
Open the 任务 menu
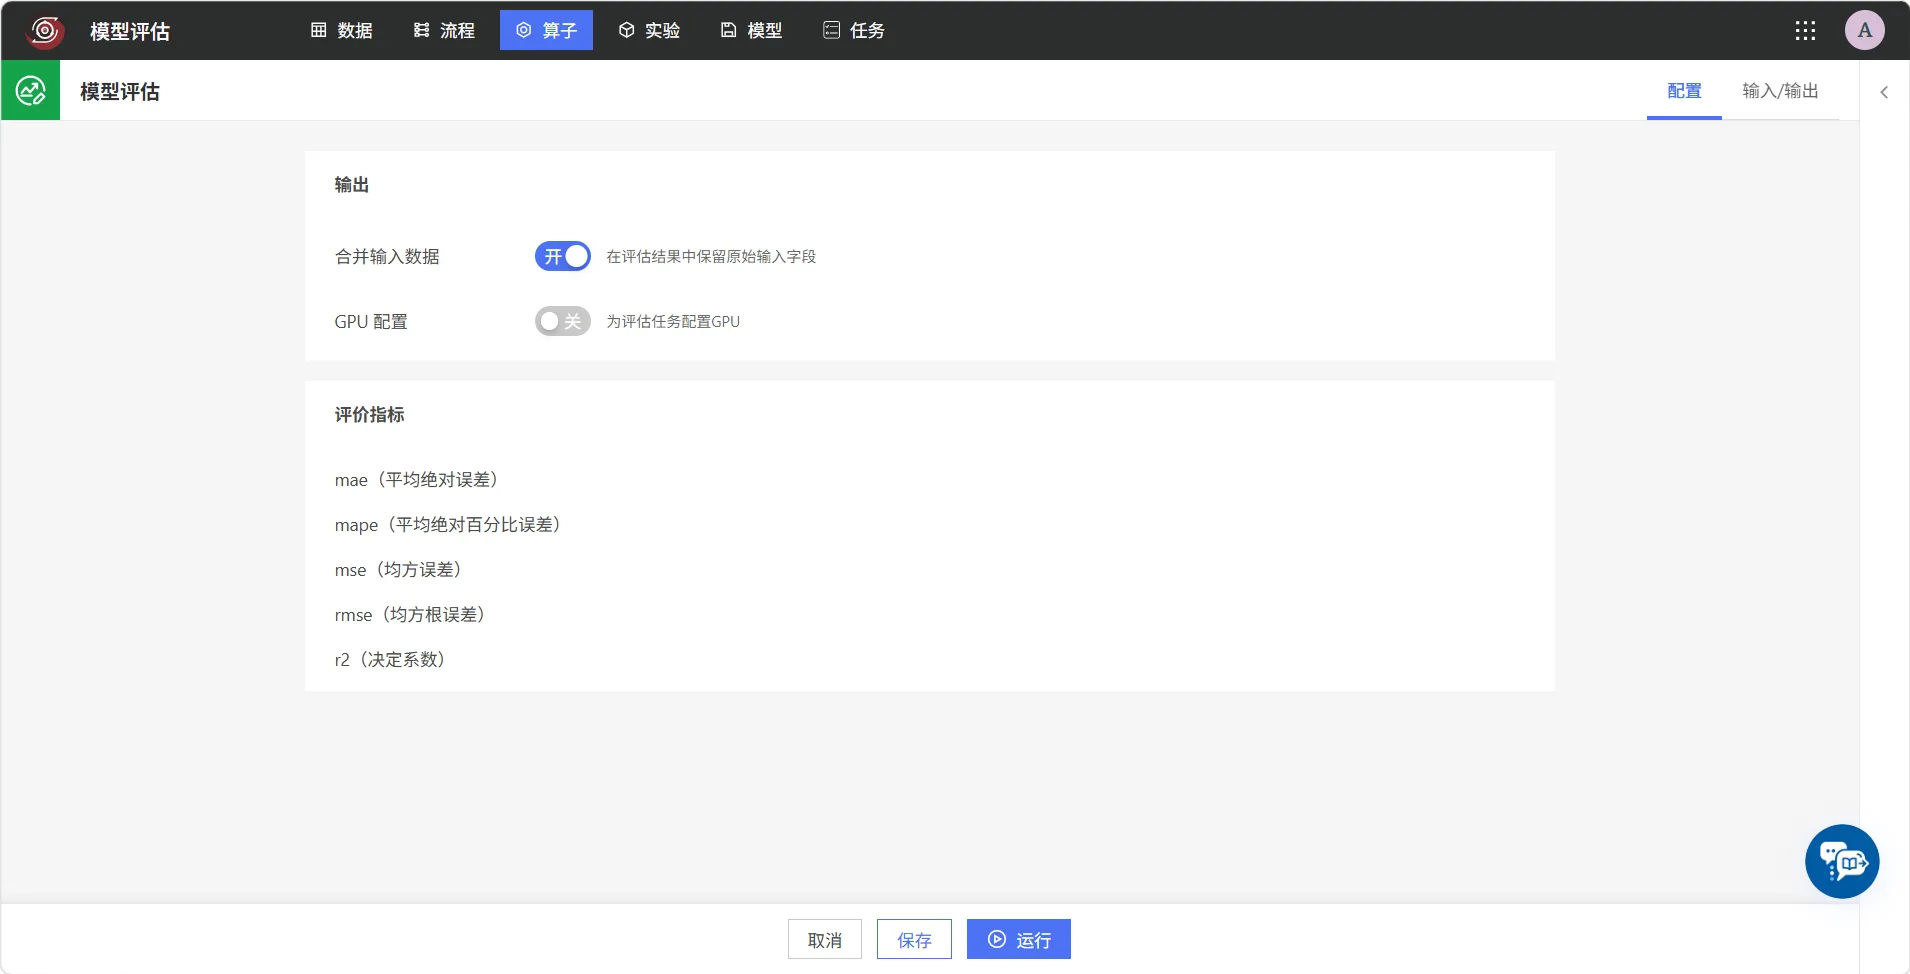coord(854,30)
